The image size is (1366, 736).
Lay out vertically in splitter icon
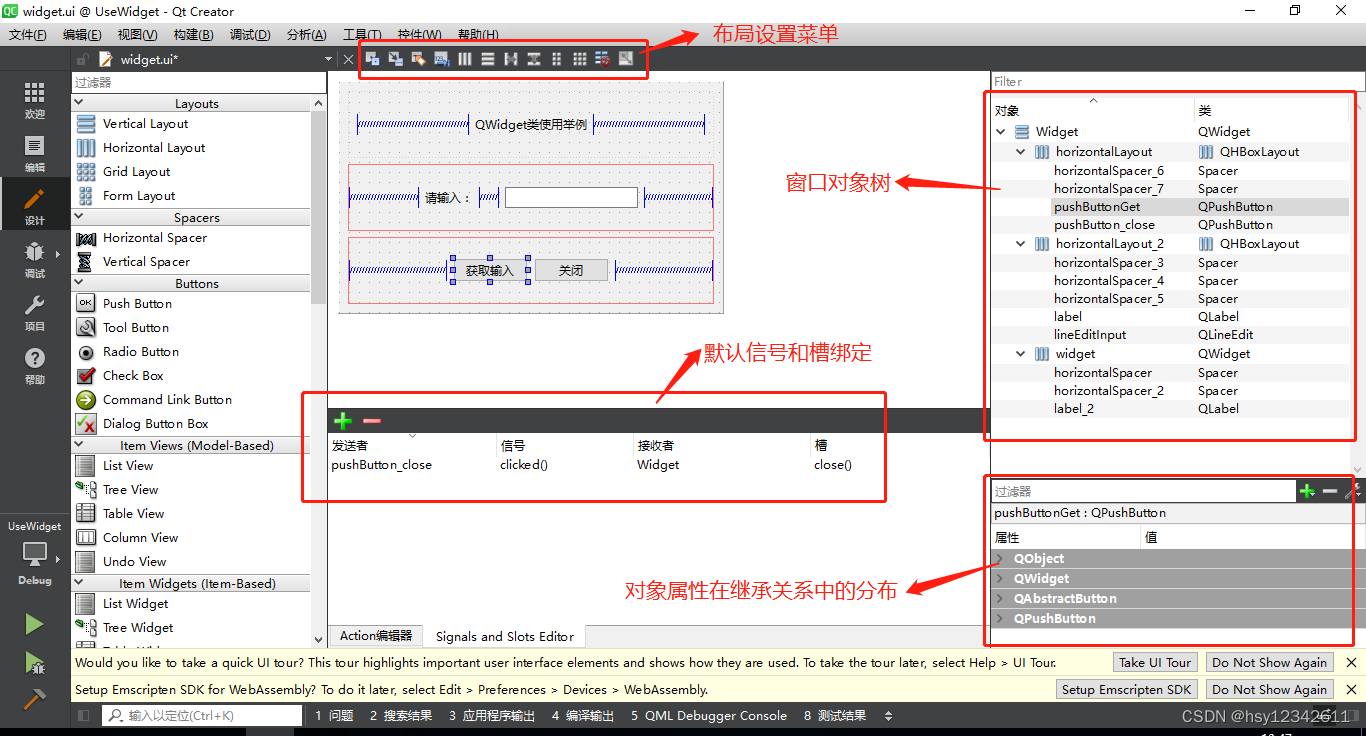534,59
